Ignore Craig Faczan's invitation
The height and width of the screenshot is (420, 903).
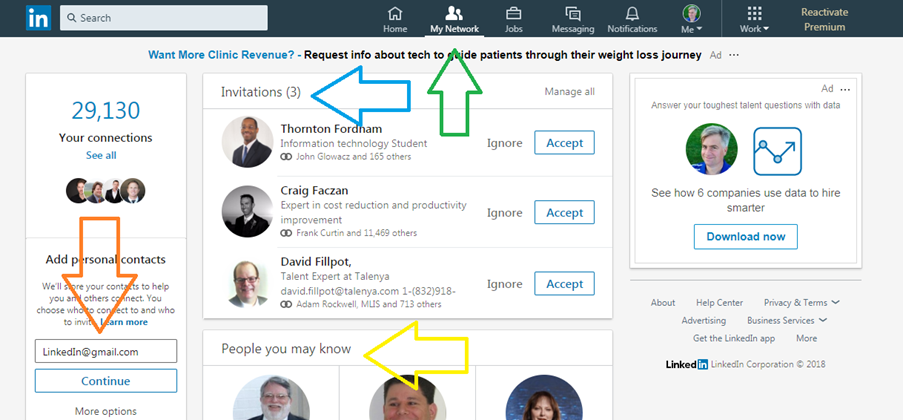pyautogui.click(x=505, y=213)
